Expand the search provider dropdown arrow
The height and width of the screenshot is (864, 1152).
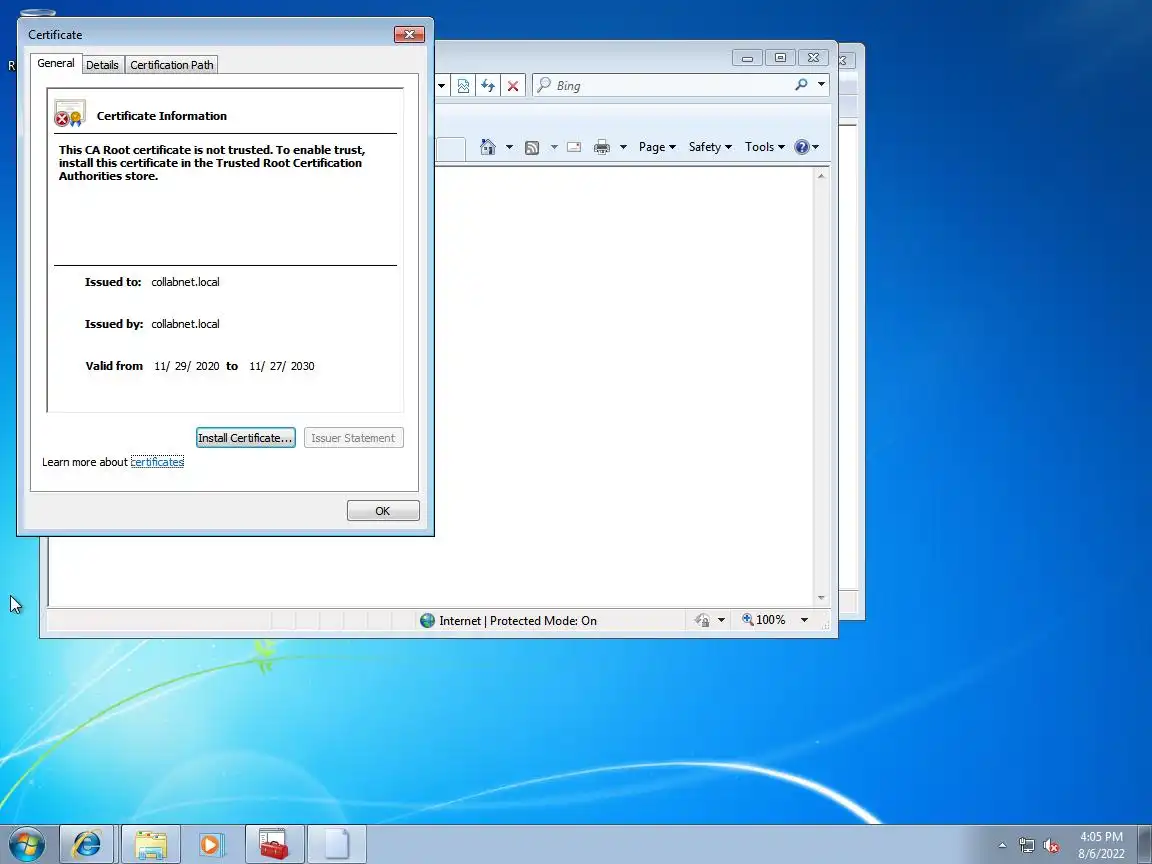821,84
